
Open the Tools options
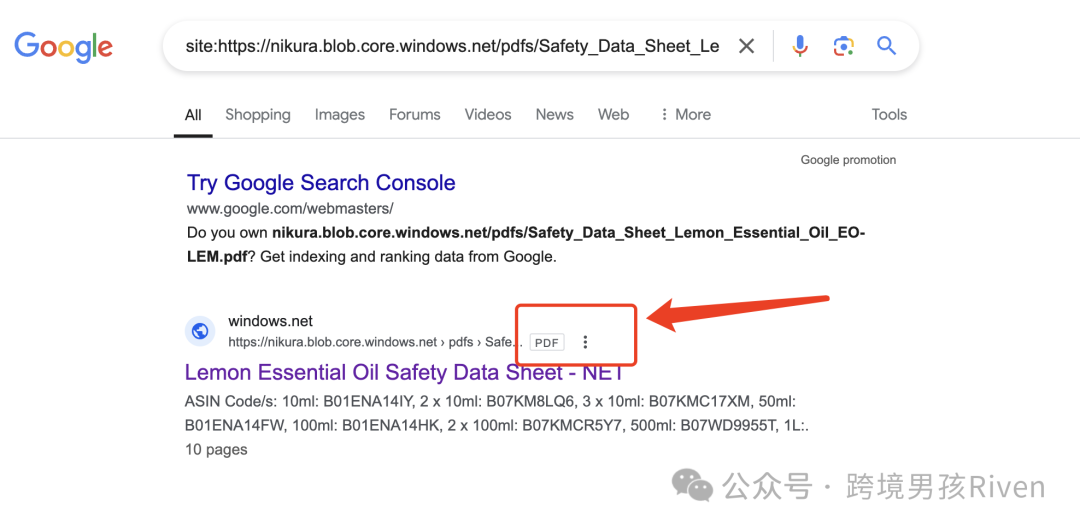coord(889,114)
